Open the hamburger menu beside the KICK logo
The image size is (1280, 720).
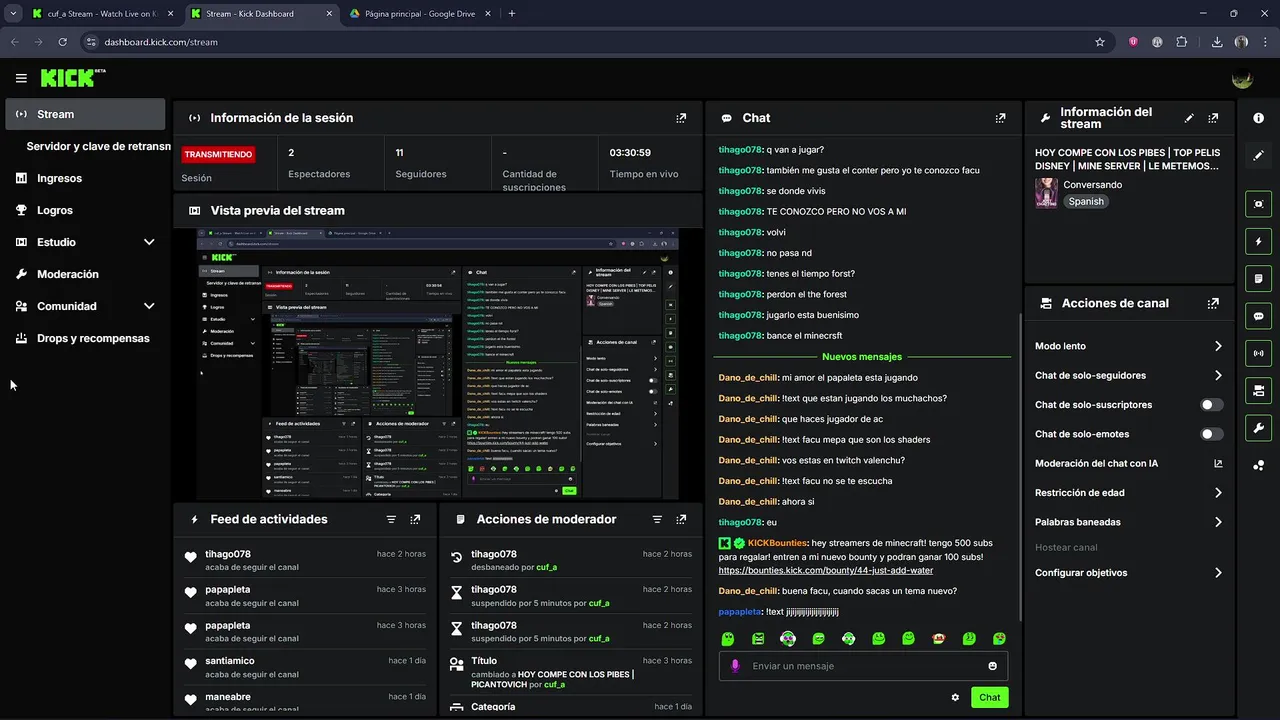pos(21,78)
